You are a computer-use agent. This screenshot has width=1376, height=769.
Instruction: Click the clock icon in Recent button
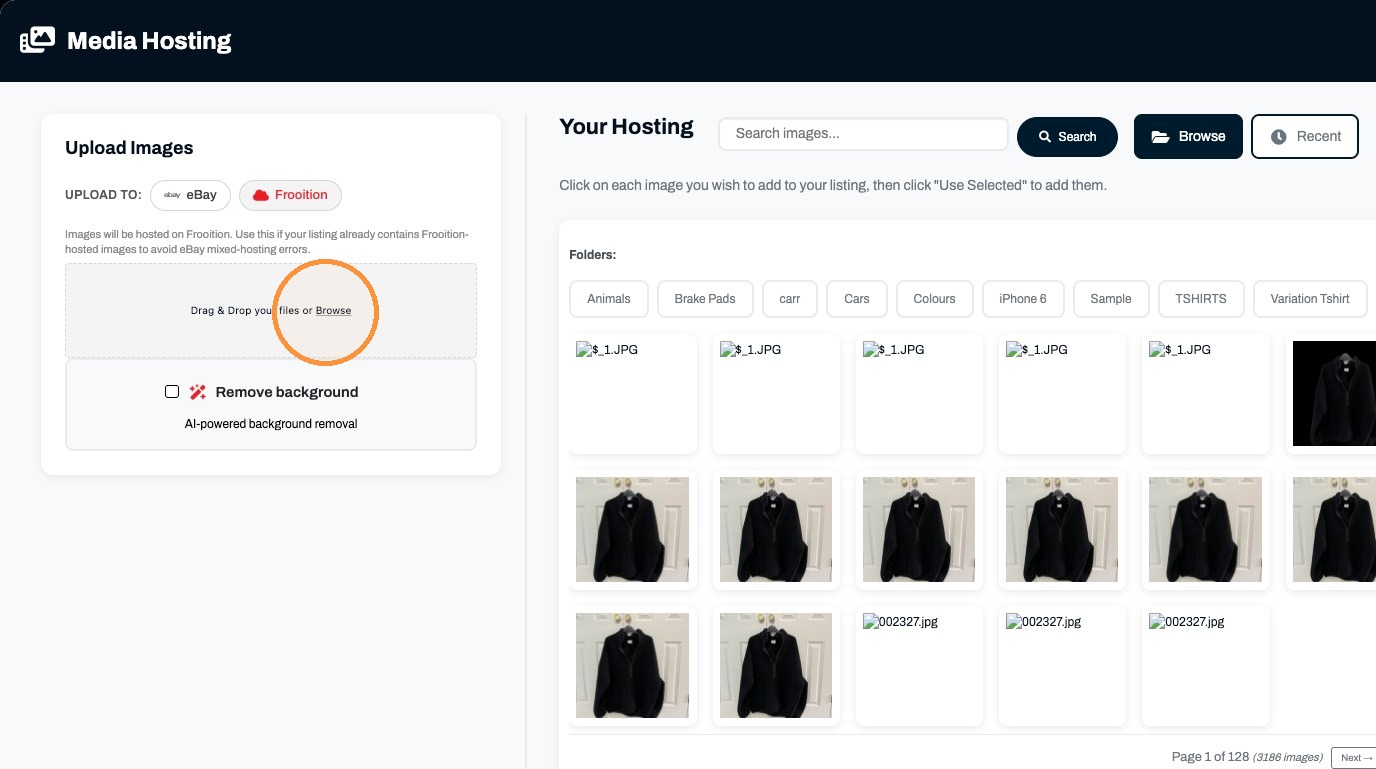(x=1278, y=137)
